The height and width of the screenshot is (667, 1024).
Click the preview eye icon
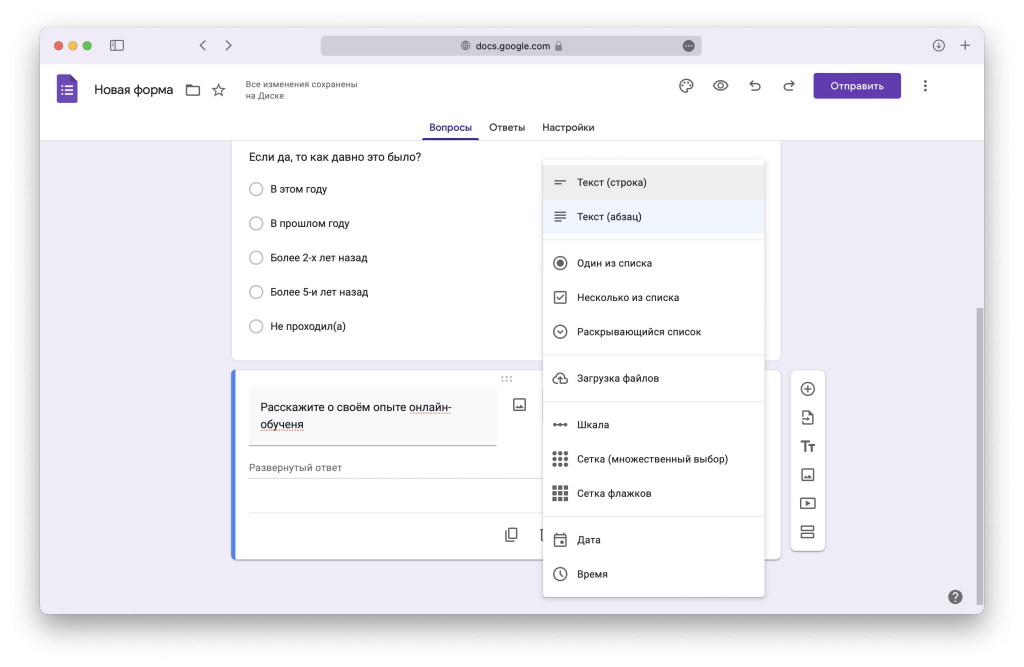[x=720, y=86]
